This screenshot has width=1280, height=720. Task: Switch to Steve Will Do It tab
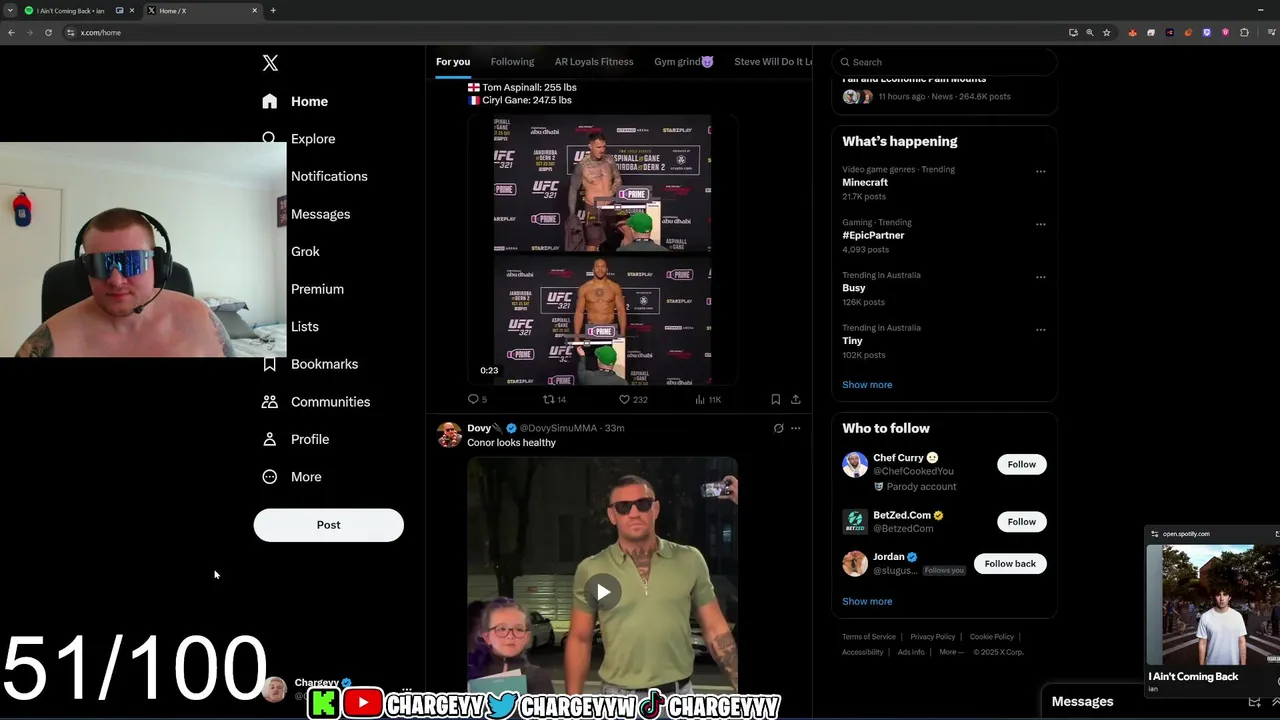click(773, 62)
